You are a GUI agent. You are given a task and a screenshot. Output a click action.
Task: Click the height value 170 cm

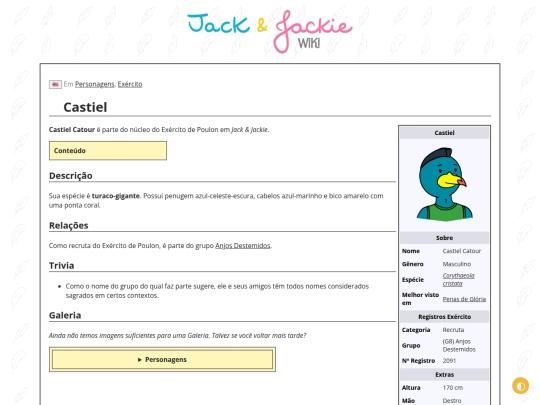(453, 388)
